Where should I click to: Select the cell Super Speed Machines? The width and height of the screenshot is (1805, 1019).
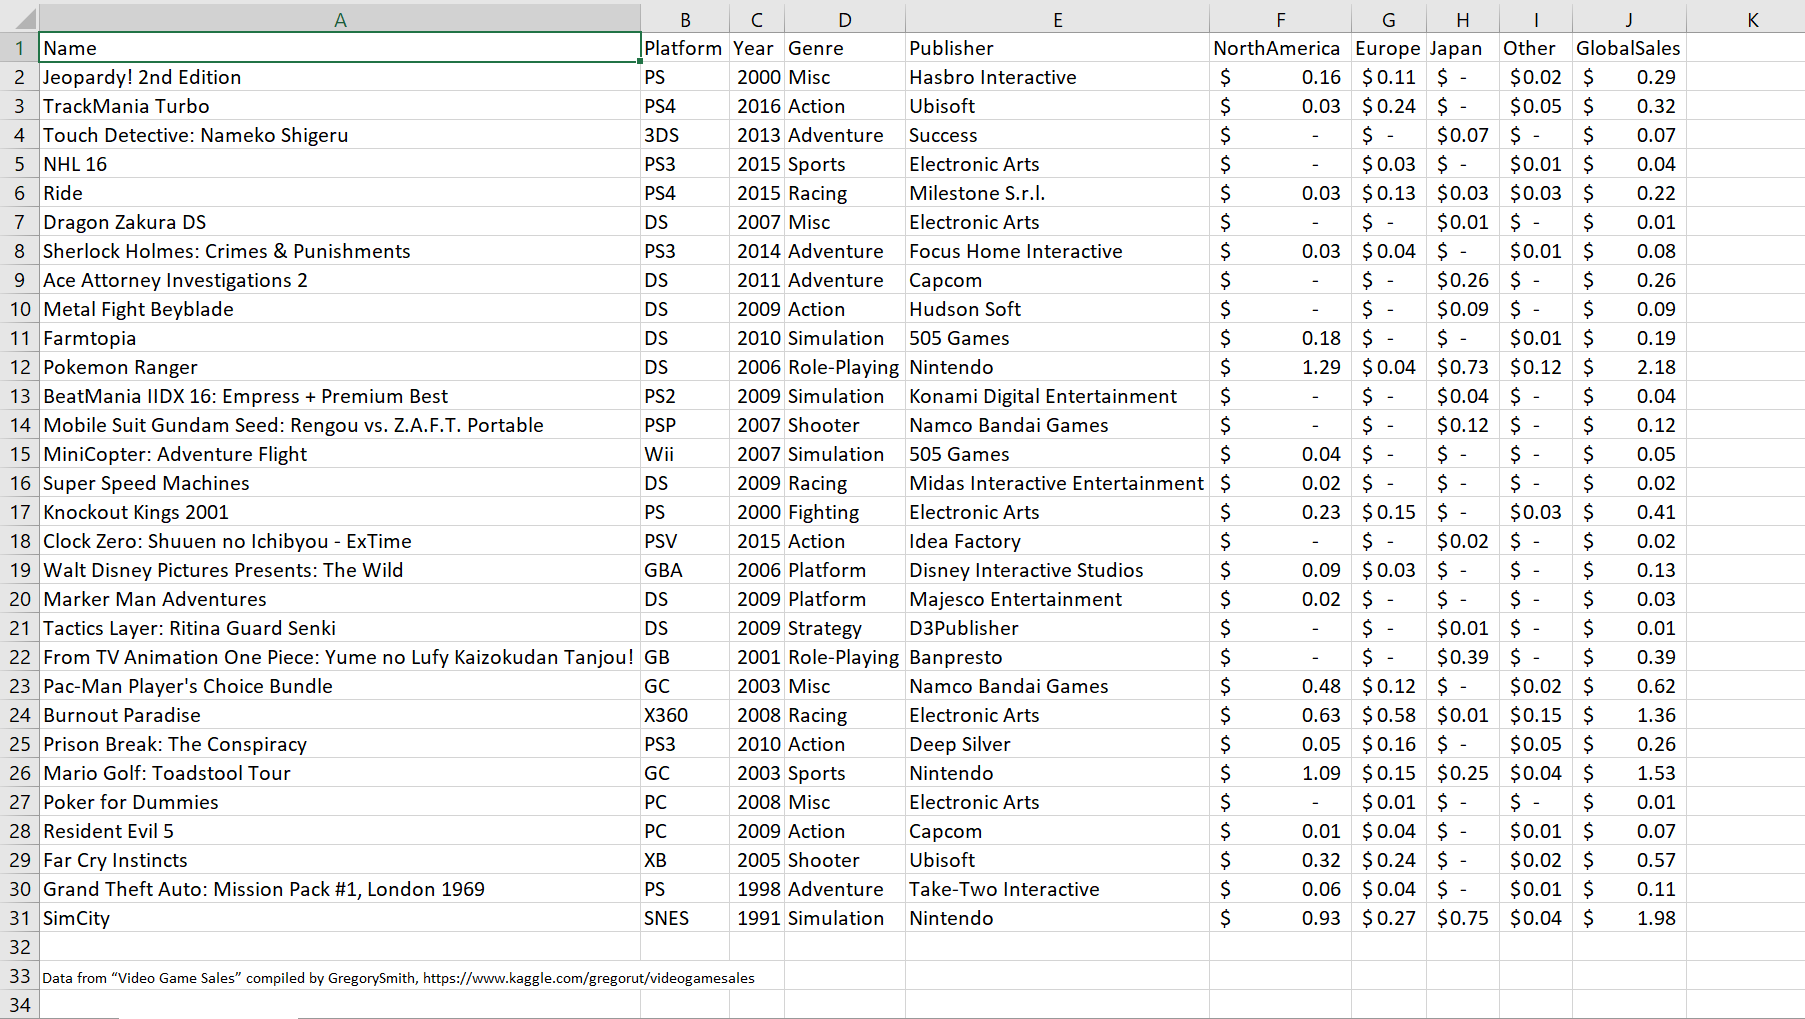[340, 483]
